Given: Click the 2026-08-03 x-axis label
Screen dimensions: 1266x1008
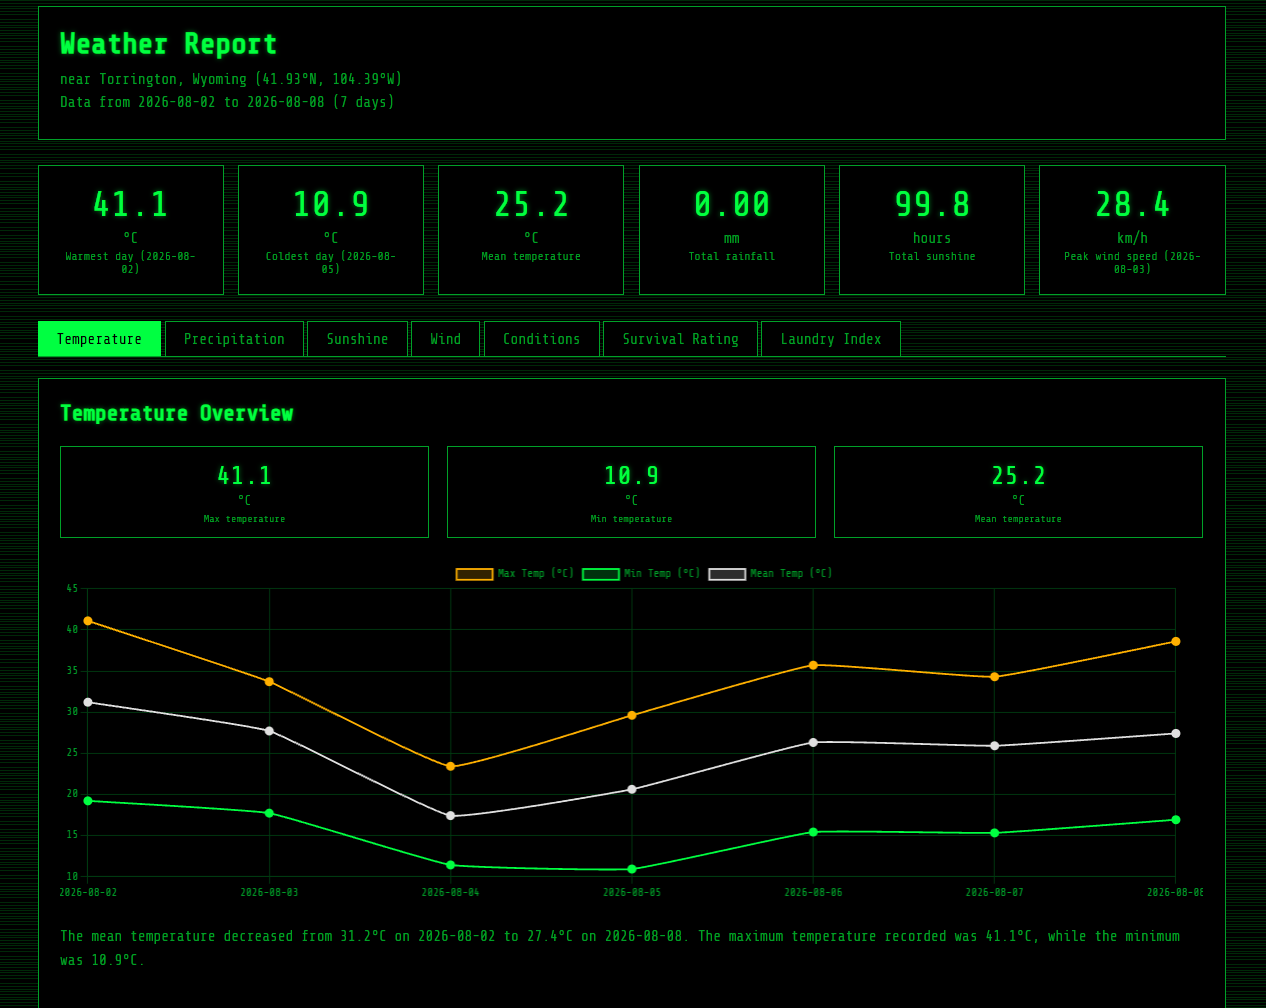Looking at the screenshot, I should click(269, 893).
